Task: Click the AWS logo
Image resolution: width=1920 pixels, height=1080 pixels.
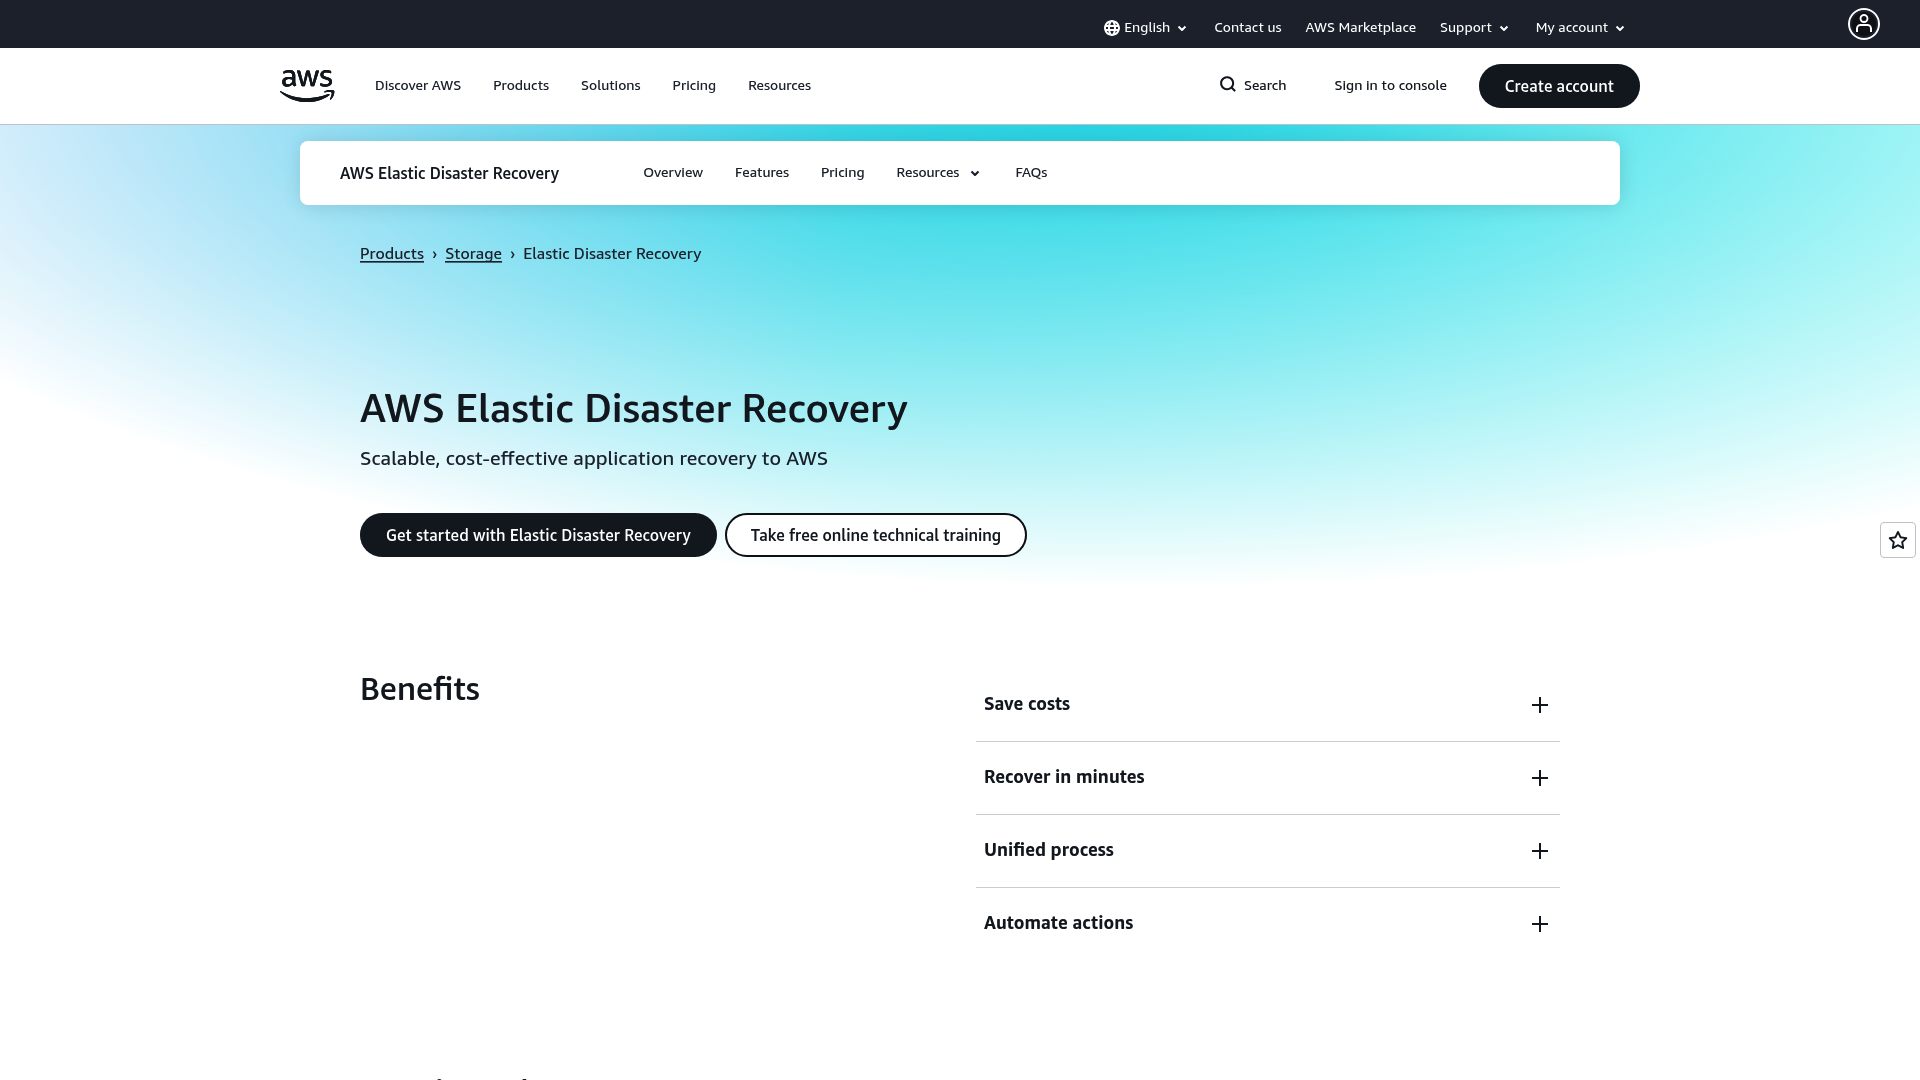Action: pos(307,85)
